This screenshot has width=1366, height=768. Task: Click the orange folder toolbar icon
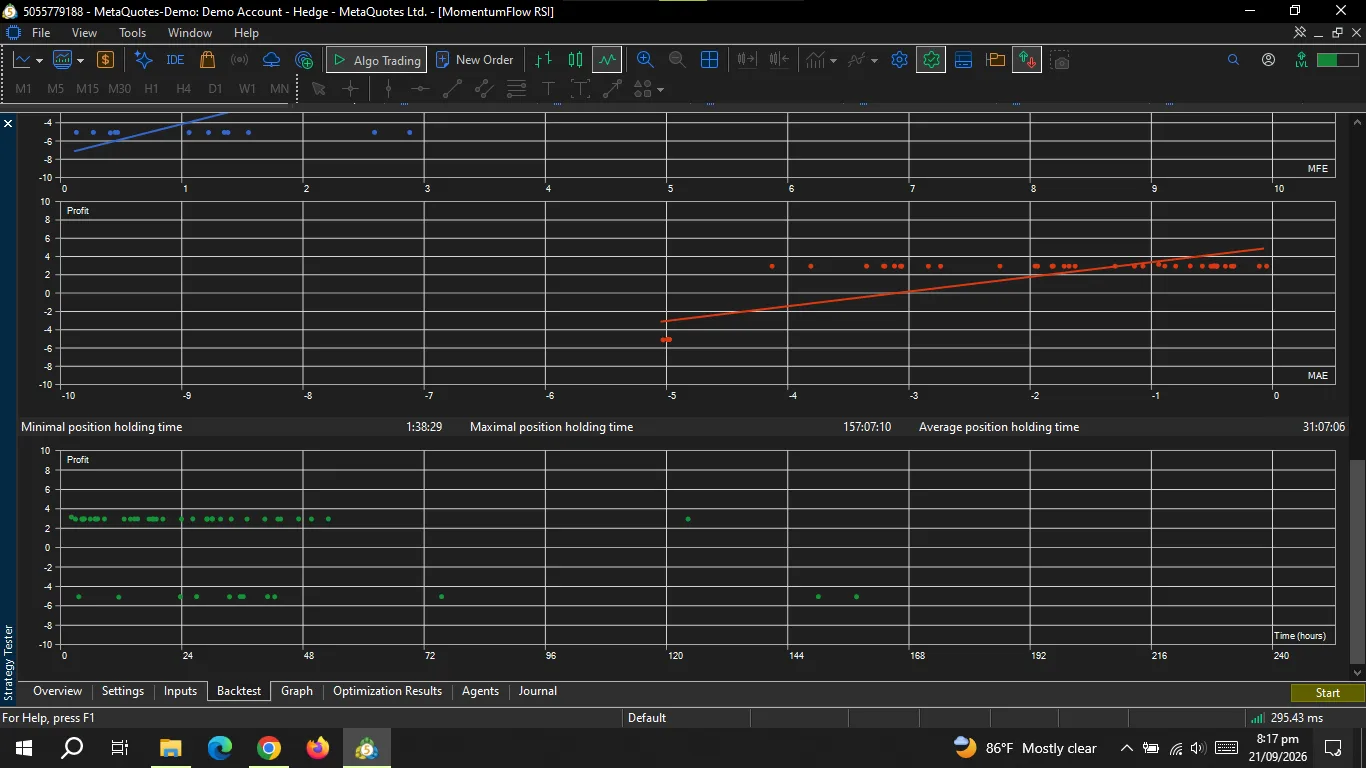[995, 60]
